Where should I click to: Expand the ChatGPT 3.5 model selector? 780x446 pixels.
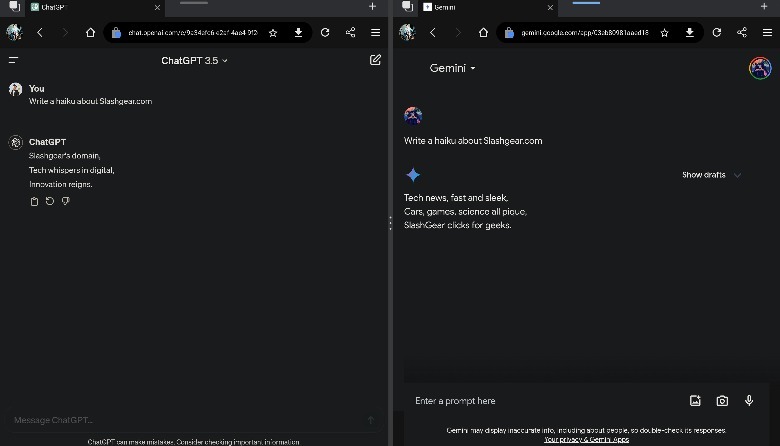[x=195, y=61]
